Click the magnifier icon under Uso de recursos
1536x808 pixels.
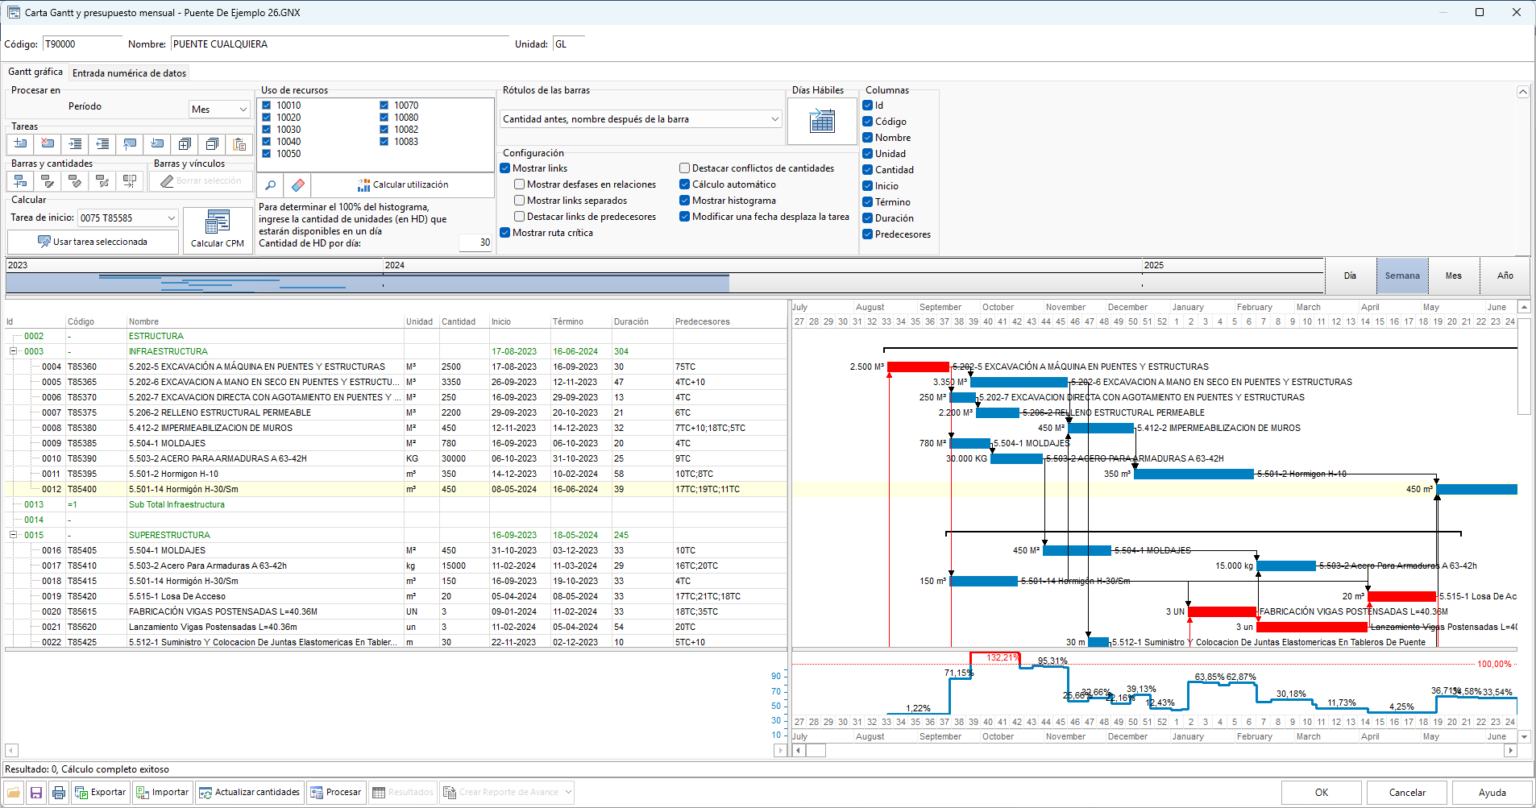click(271, 185)
